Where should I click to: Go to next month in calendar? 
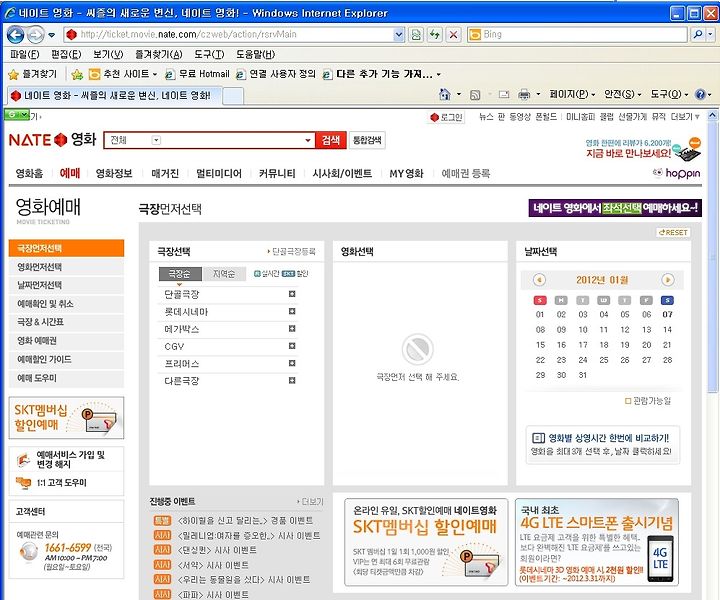[x=668, y=280]
